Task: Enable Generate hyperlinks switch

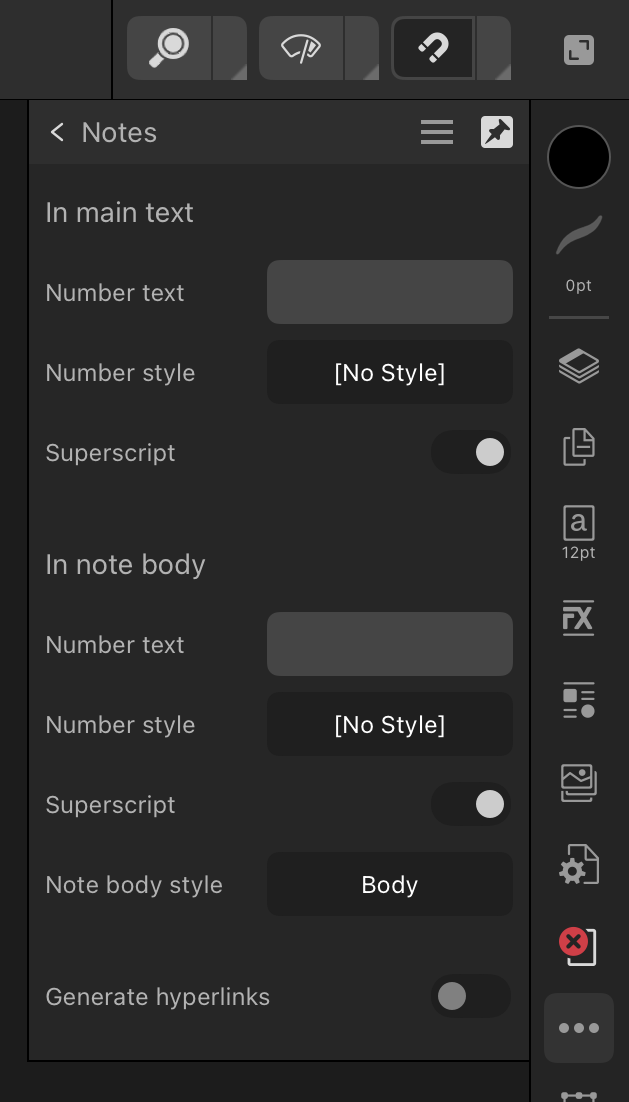Action: coord(471,996)
